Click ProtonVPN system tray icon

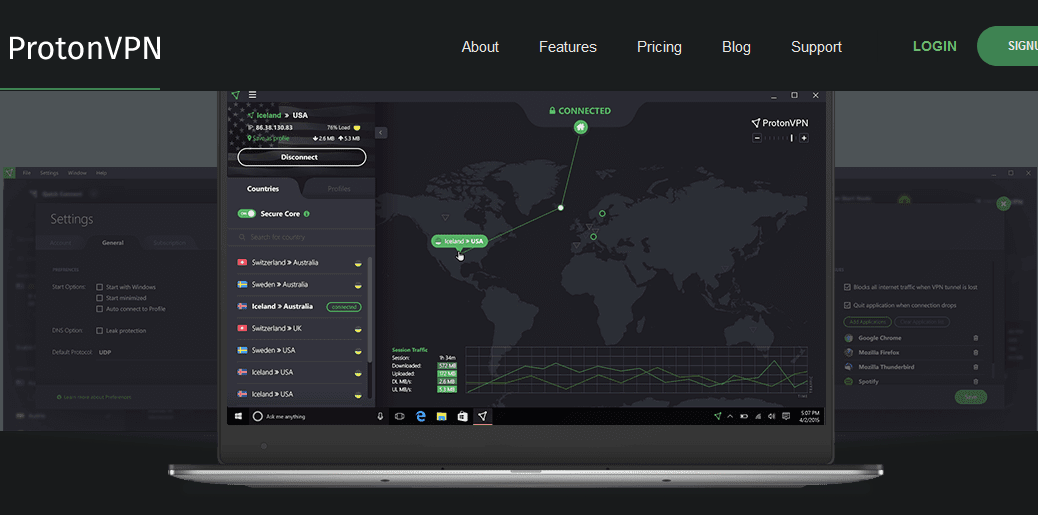(x=718, y=416)
